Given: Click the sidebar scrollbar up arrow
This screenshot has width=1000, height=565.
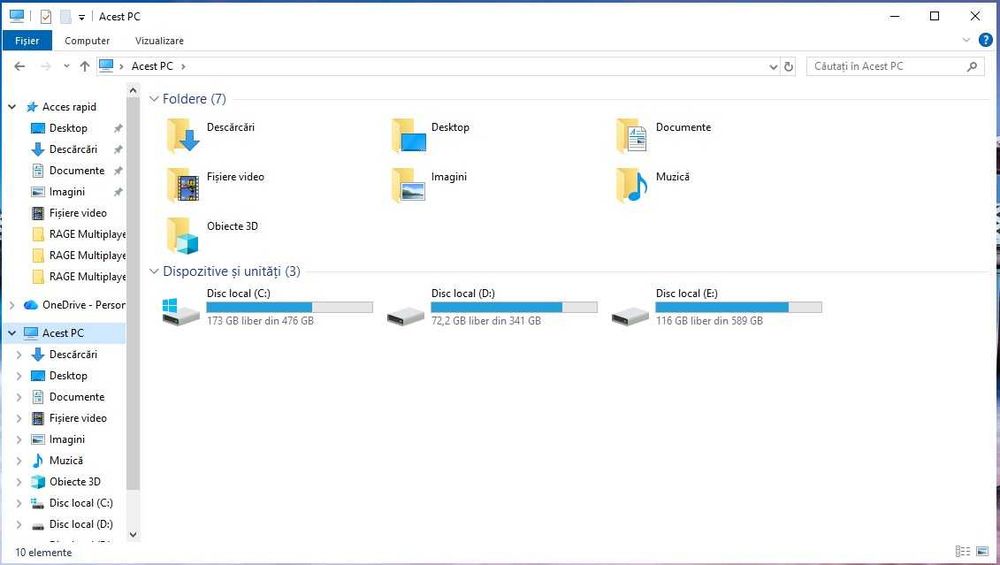Looking at the screenshot, I should (133, 91).
